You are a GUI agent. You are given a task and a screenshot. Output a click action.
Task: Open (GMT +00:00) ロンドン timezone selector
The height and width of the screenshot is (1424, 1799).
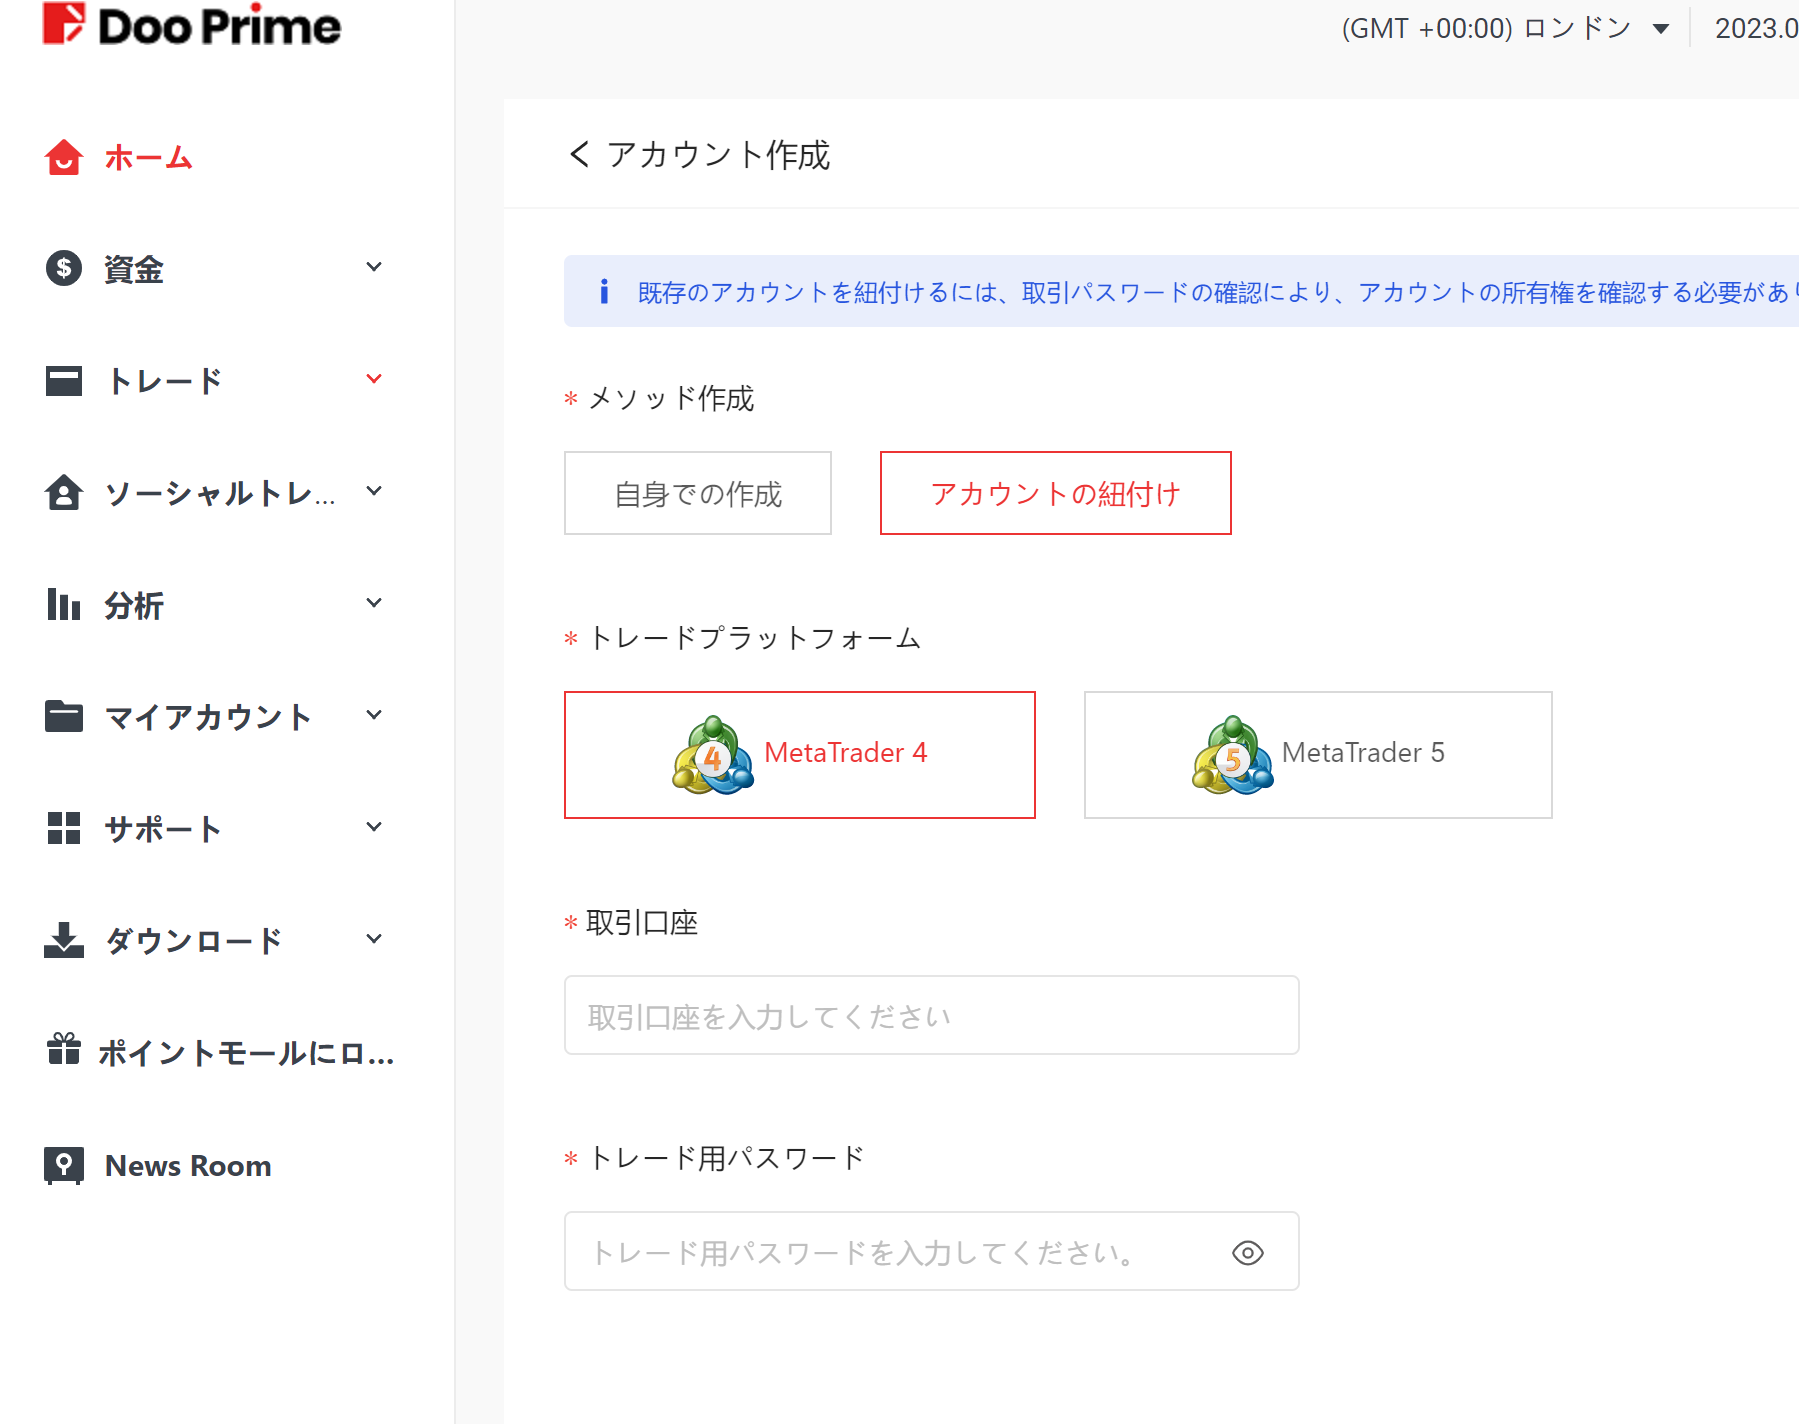pyautogui.click(x=1506, y=28)
